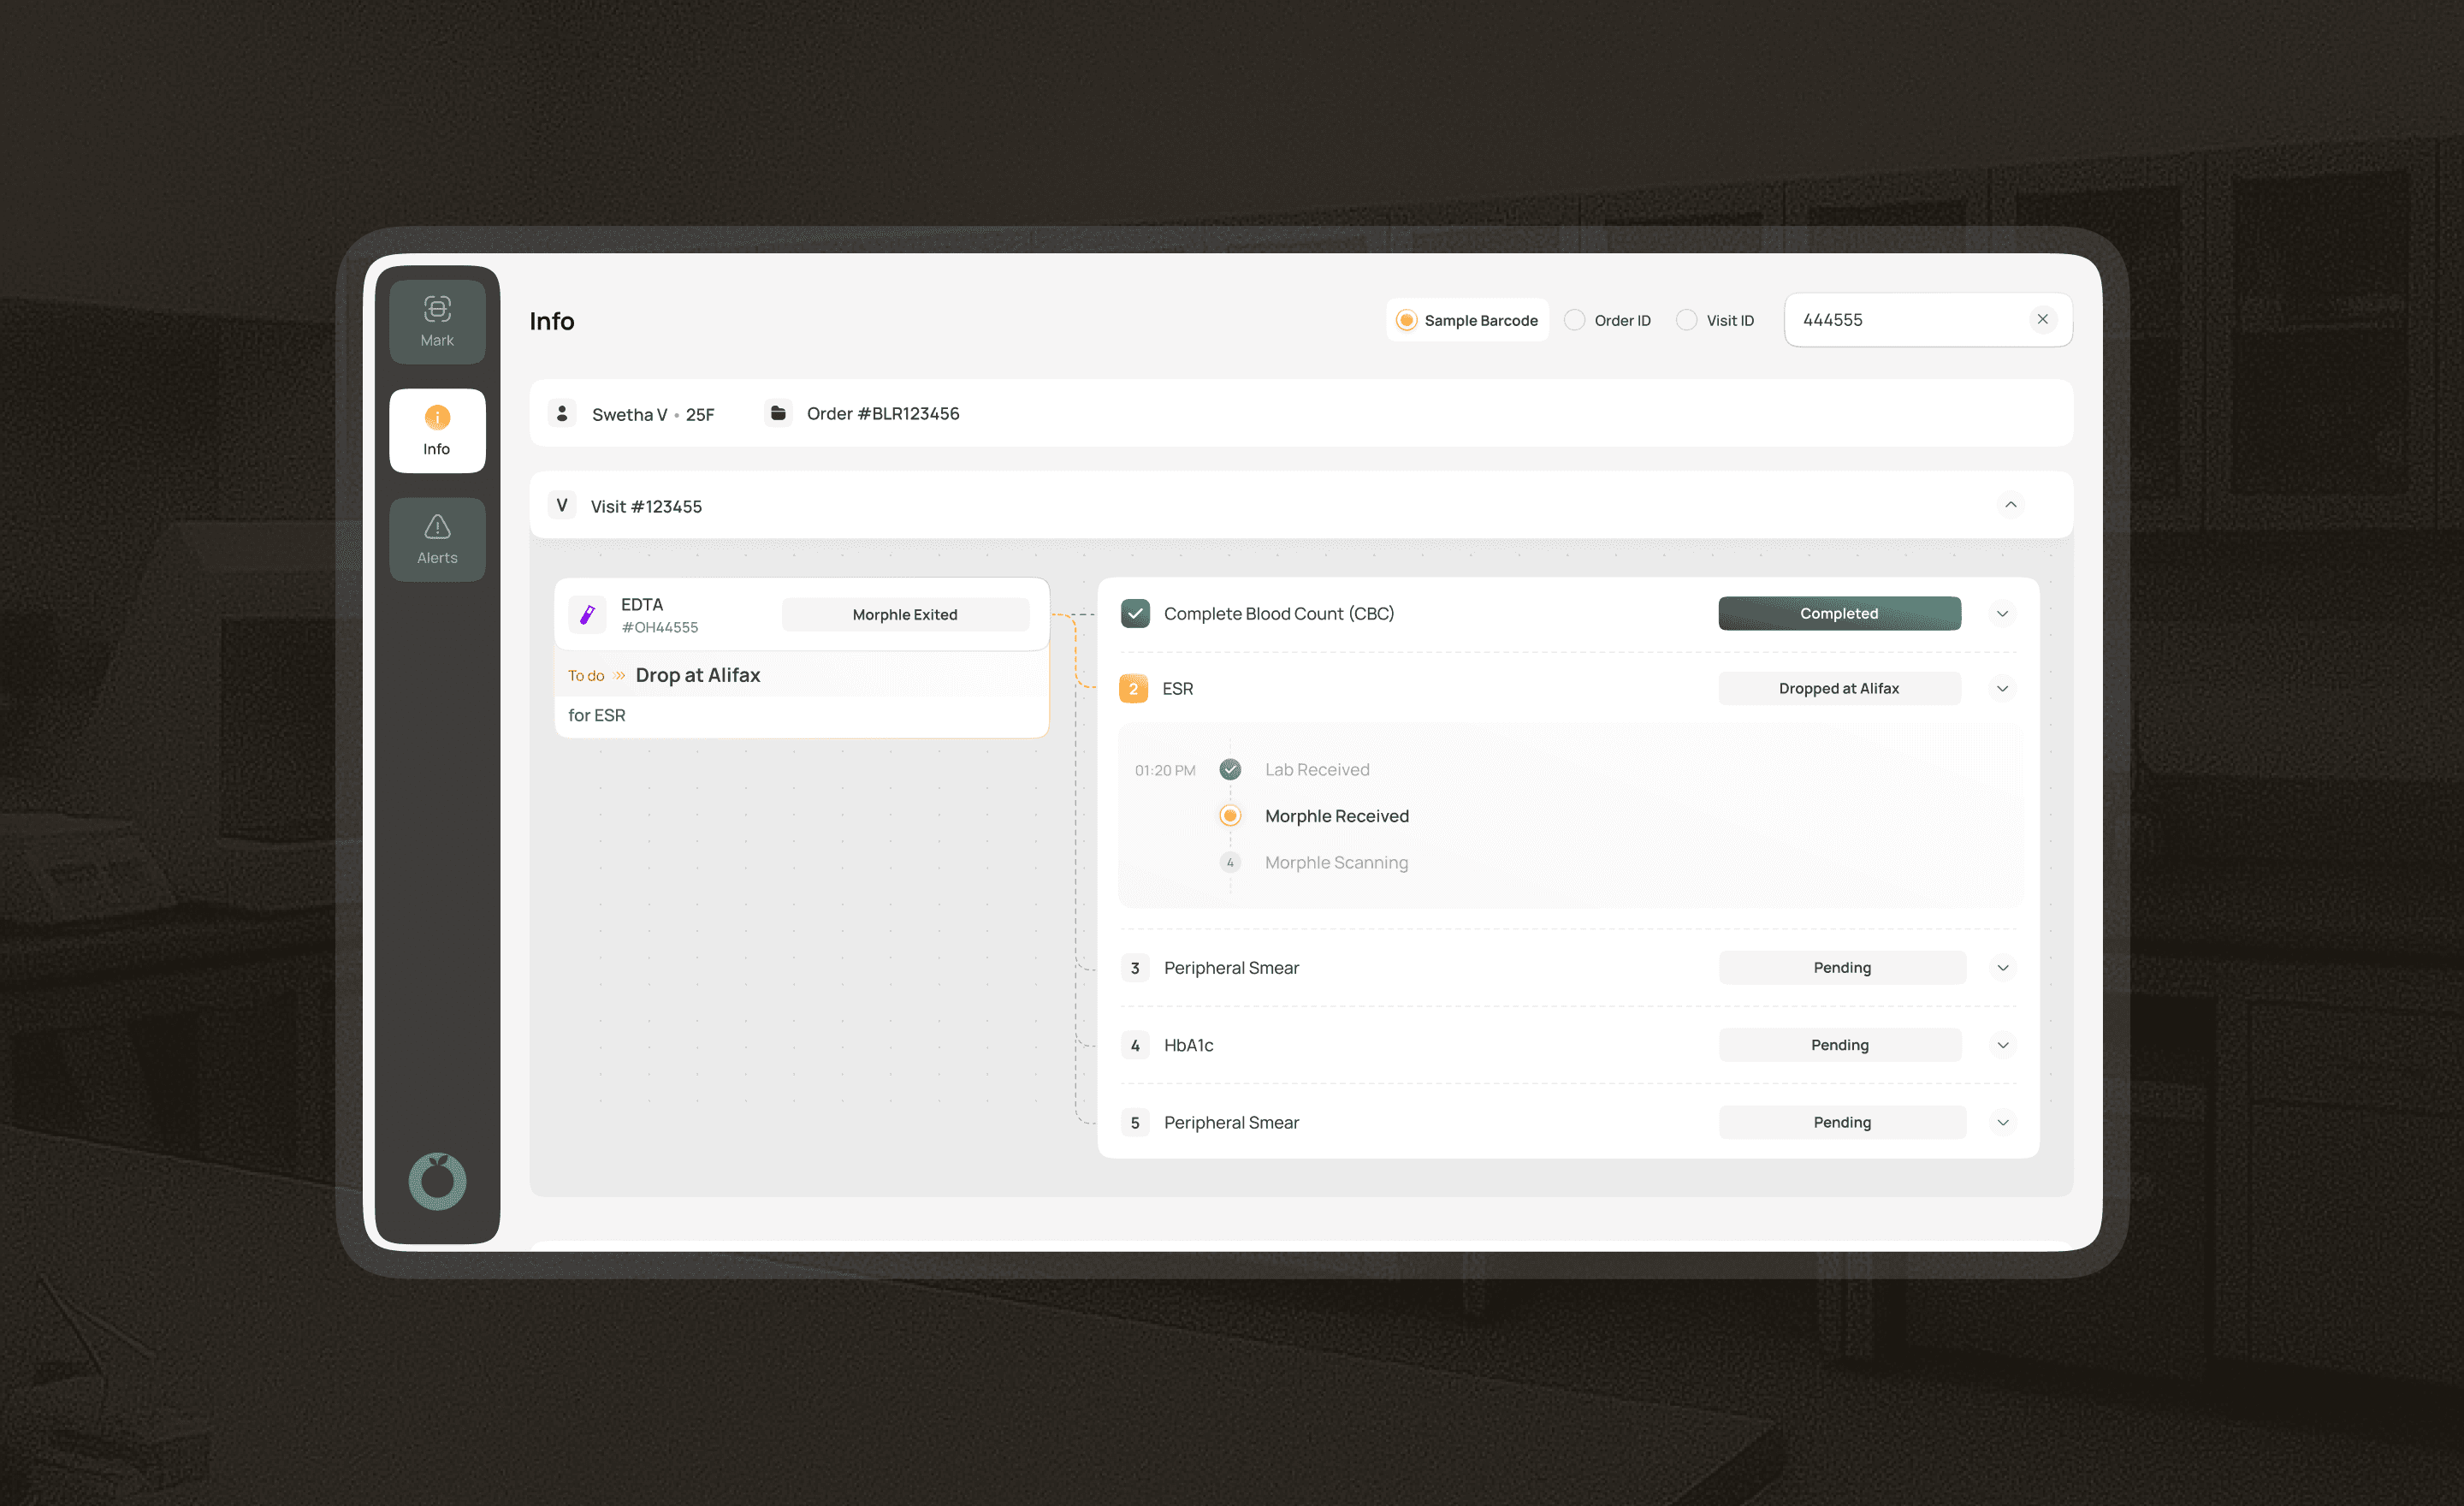Click the green apple logo icon
Screen dimensions: 2464x1506
(x=437, y=1181)
